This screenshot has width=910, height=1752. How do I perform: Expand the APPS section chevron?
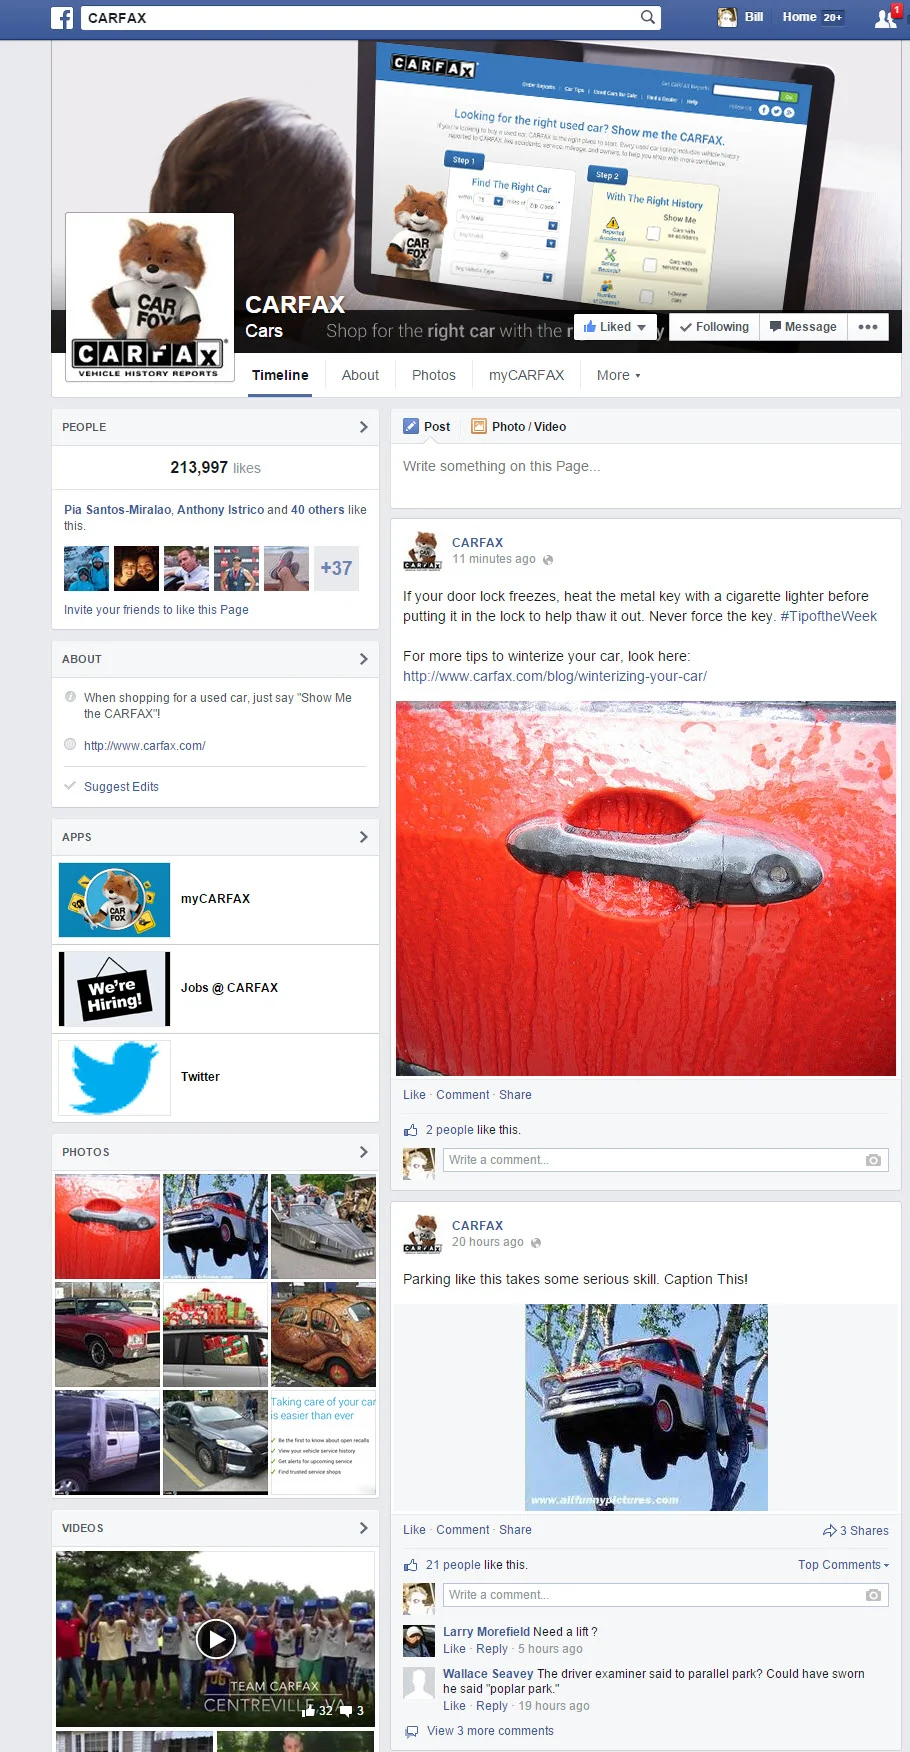tap(363, 837)
